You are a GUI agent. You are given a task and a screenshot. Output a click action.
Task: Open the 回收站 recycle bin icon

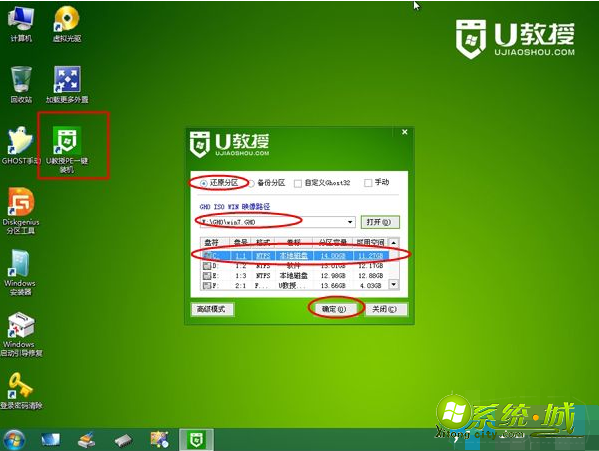coord(21,85)
